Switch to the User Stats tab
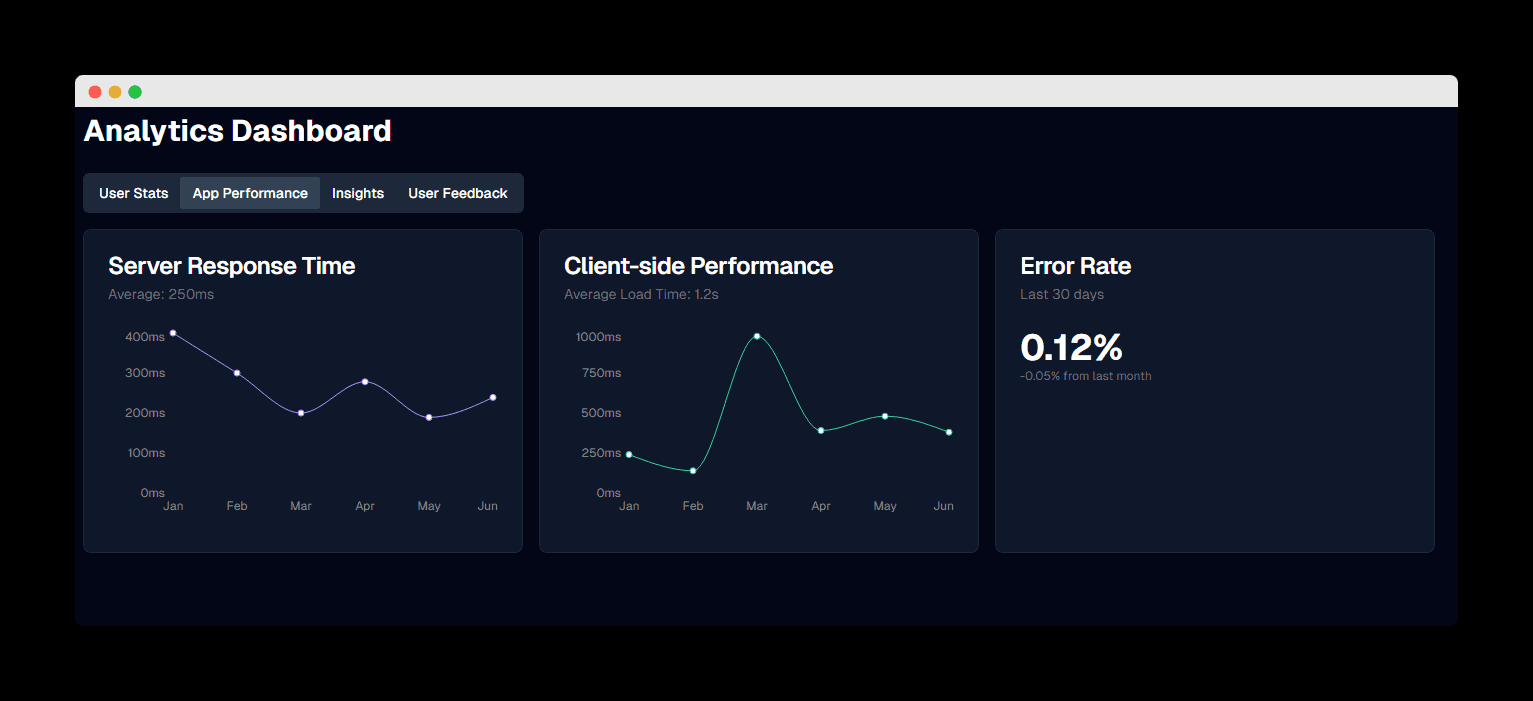The height and width of the screenshot is (701, 1533). pyautogui.click(x=133, y=193)
